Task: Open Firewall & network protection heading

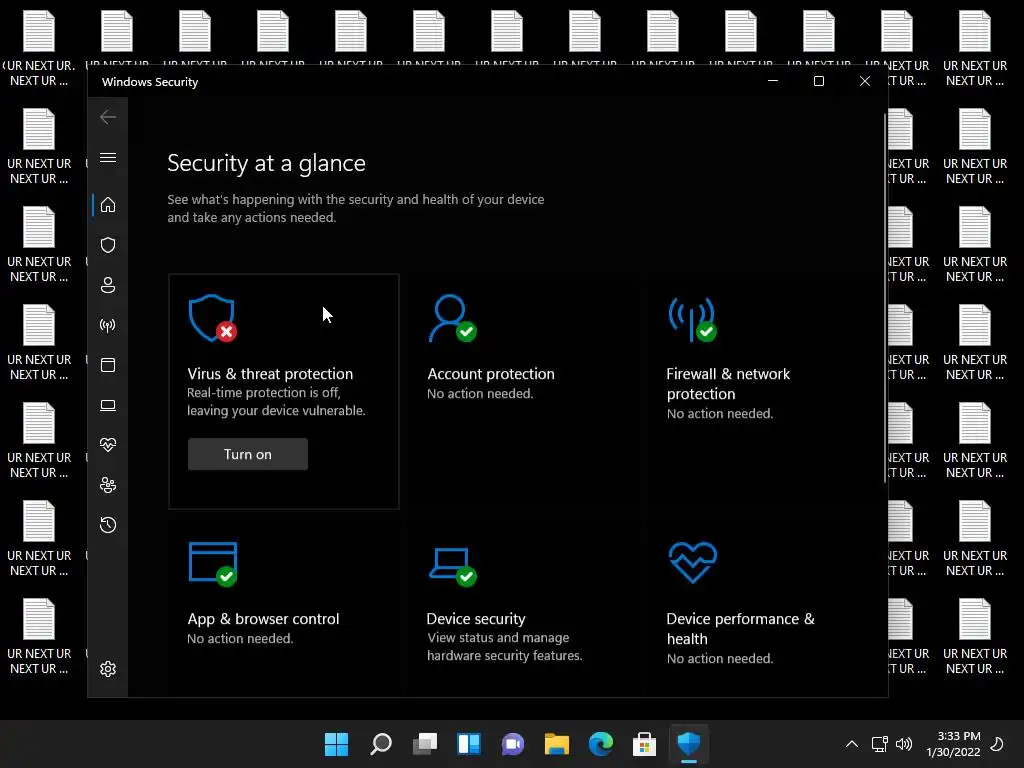Action: [x=728, y=384]
